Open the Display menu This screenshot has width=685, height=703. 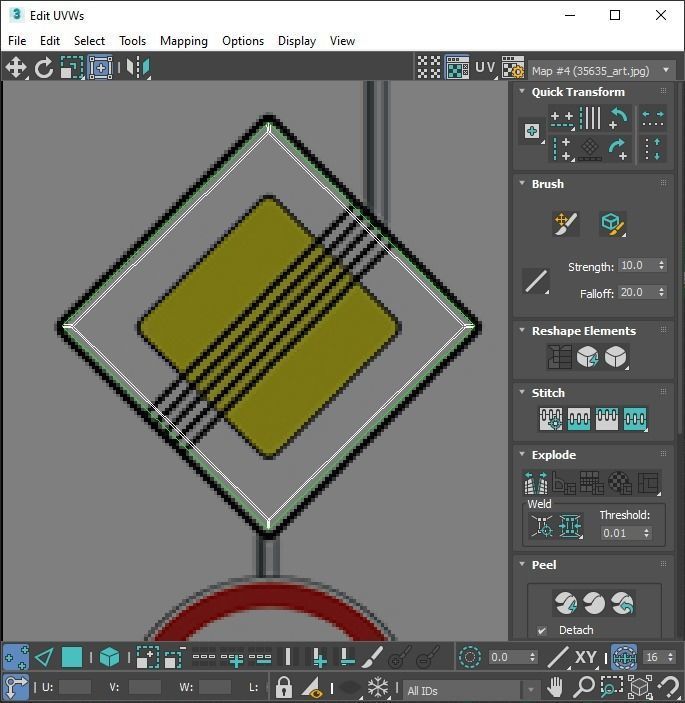pyautogui.click(x=297, y=41)
